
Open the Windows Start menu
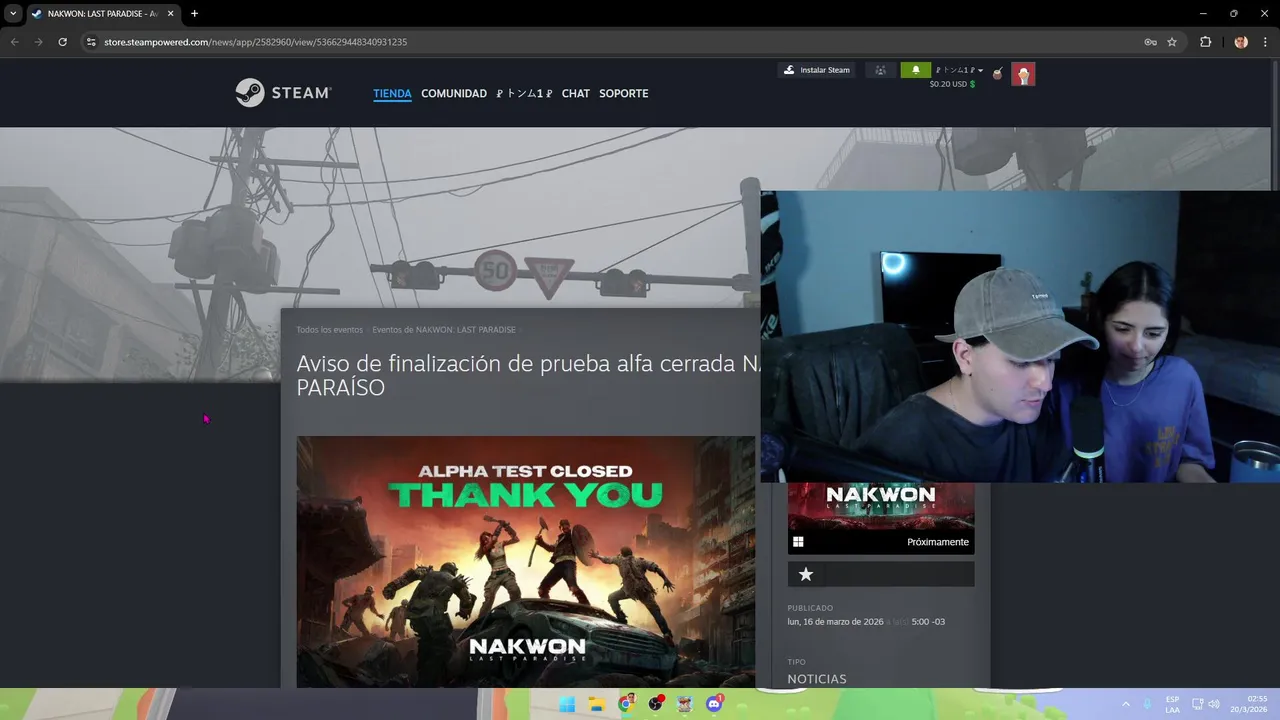pos(567,704)
